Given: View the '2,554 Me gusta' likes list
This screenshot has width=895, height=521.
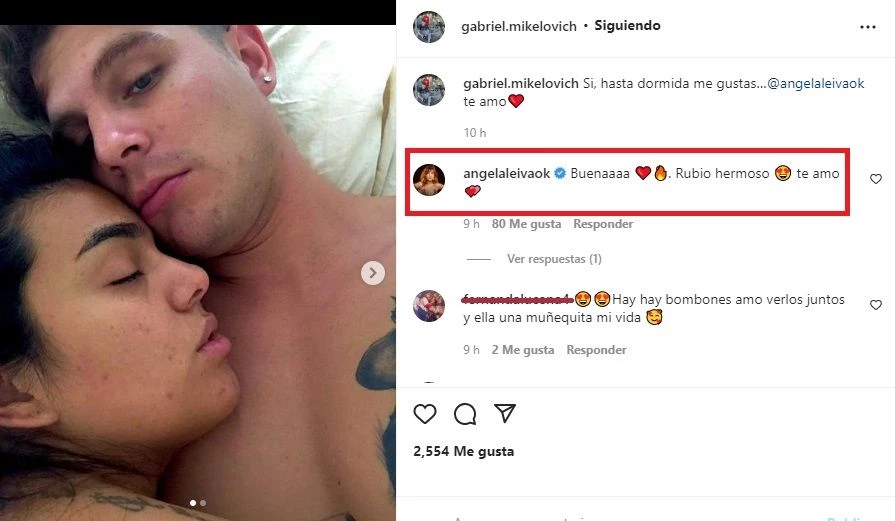Looking at the screenshot, I should (463, 451).
